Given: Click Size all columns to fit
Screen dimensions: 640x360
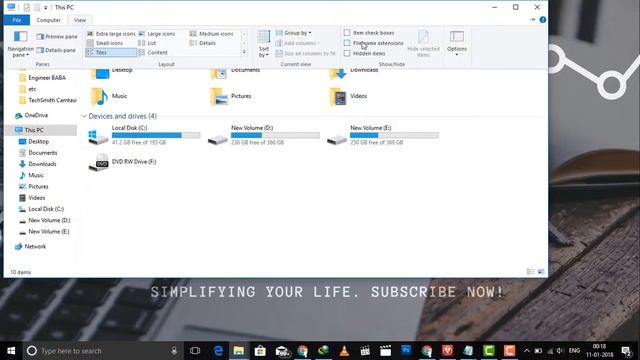Looking at the screenshot, I should tap(305, 53).
